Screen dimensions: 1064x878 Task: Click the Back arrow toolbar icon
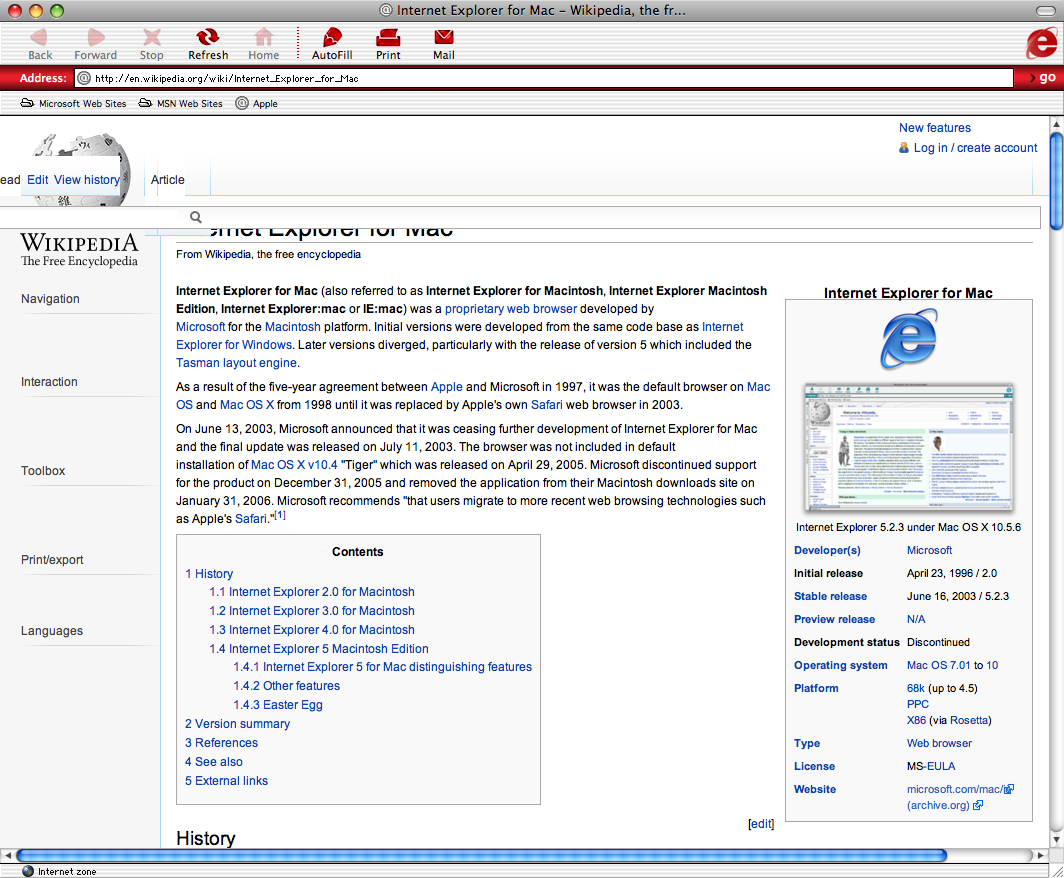(39, 37)
